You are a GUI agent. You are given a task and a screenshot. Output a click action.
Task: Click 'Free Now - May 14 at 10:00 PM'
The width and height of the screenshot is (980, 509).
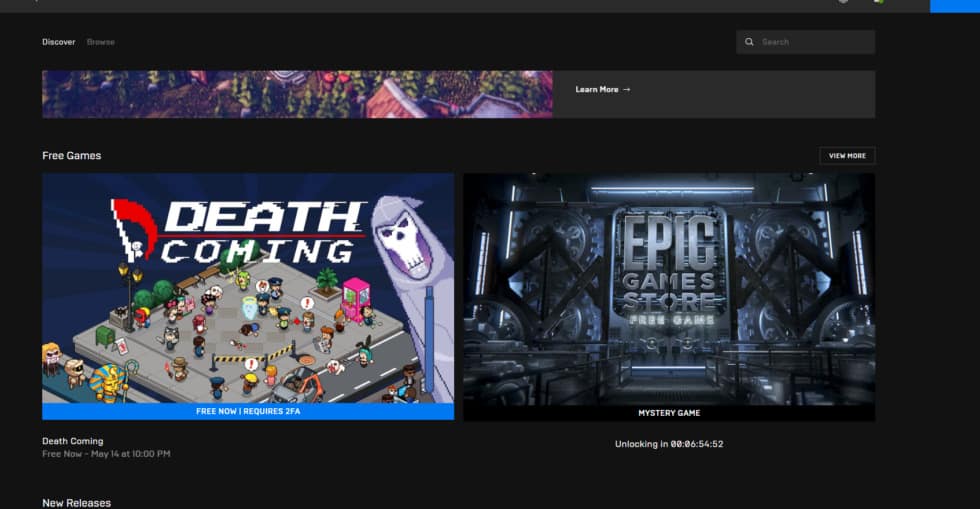106,454
